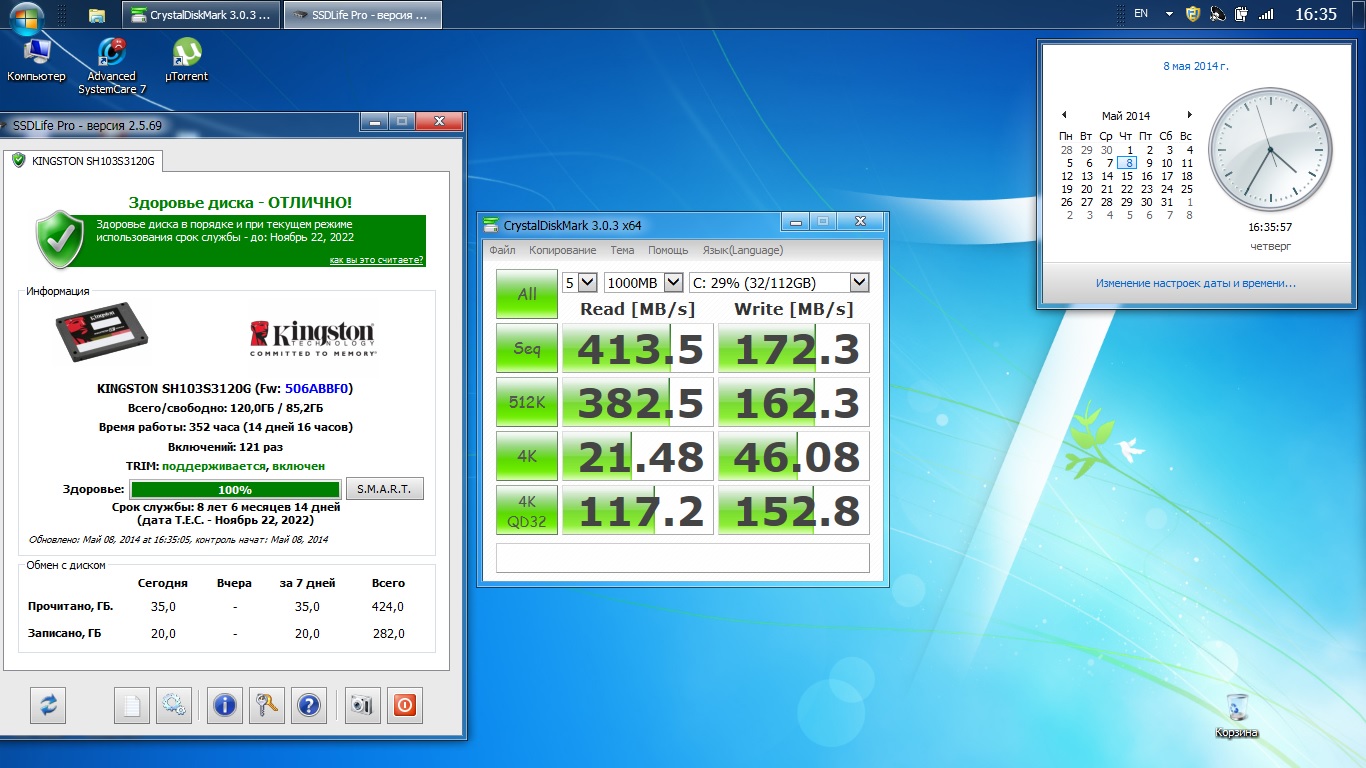Click the refresh arrows icon in SSDLife
The width and height of the screenshot is (1366, 768).
coord(48,705)
